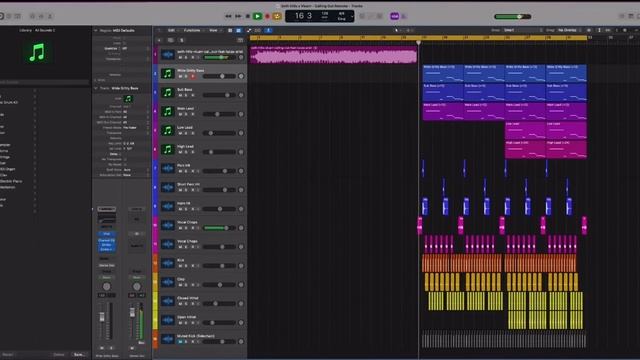Image resolution: width=640 pixels, height=360 pixels.
Task: Toggle the show automation button
Action: 249,30
